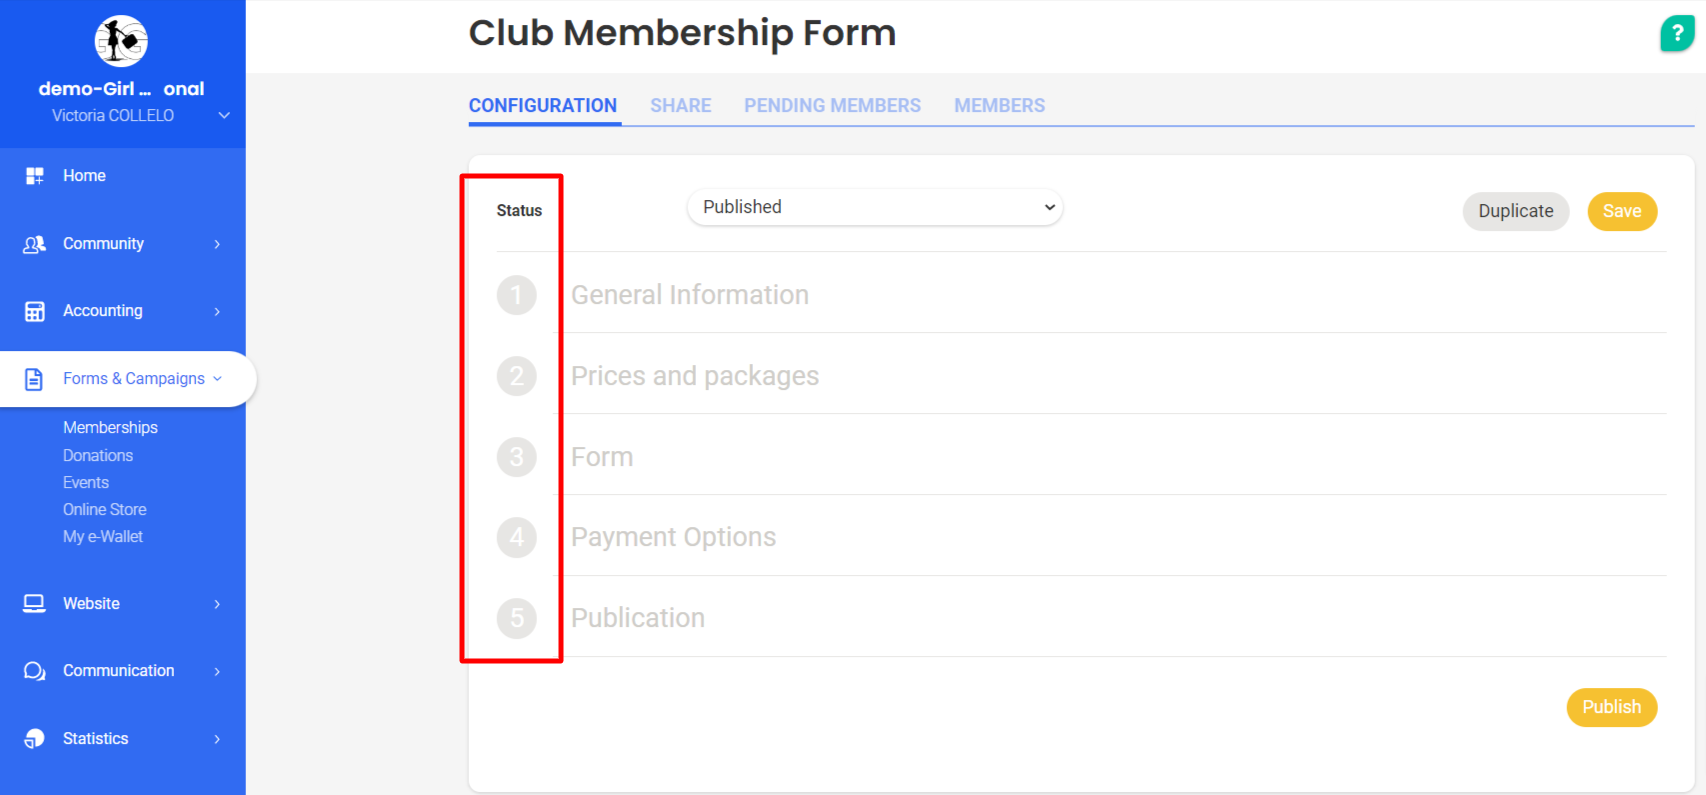Expand the Accounting submenu chevron
This screenshot has height=795, width=1706.
click(x=217, y=311)
